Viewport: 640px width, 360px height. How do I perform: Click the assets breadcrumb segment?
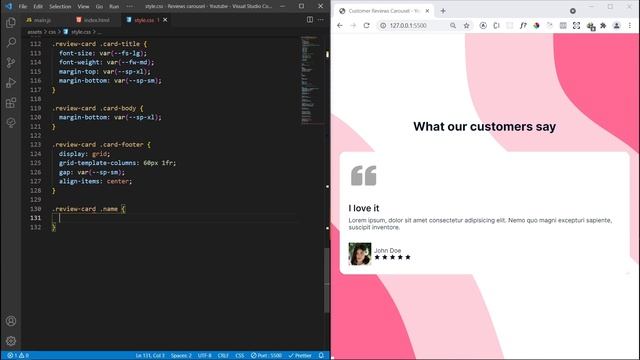[x=34, y=32]
